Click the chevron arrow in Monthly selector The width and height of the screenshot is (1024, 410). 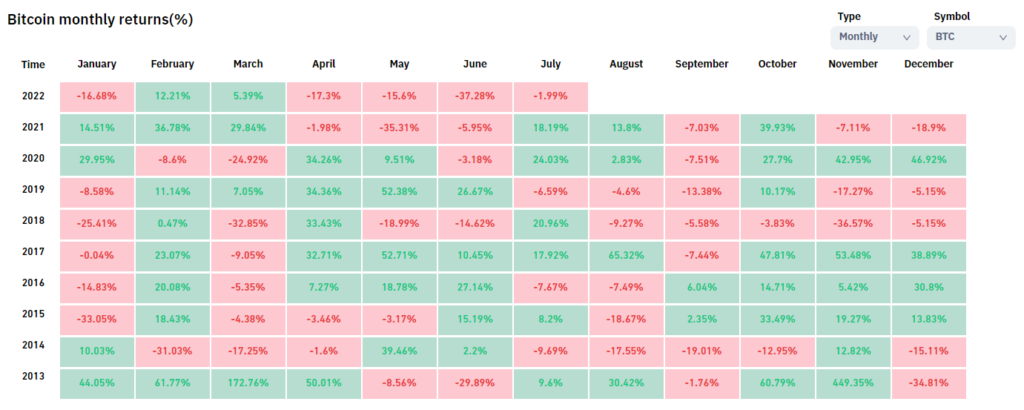point(906,37)
